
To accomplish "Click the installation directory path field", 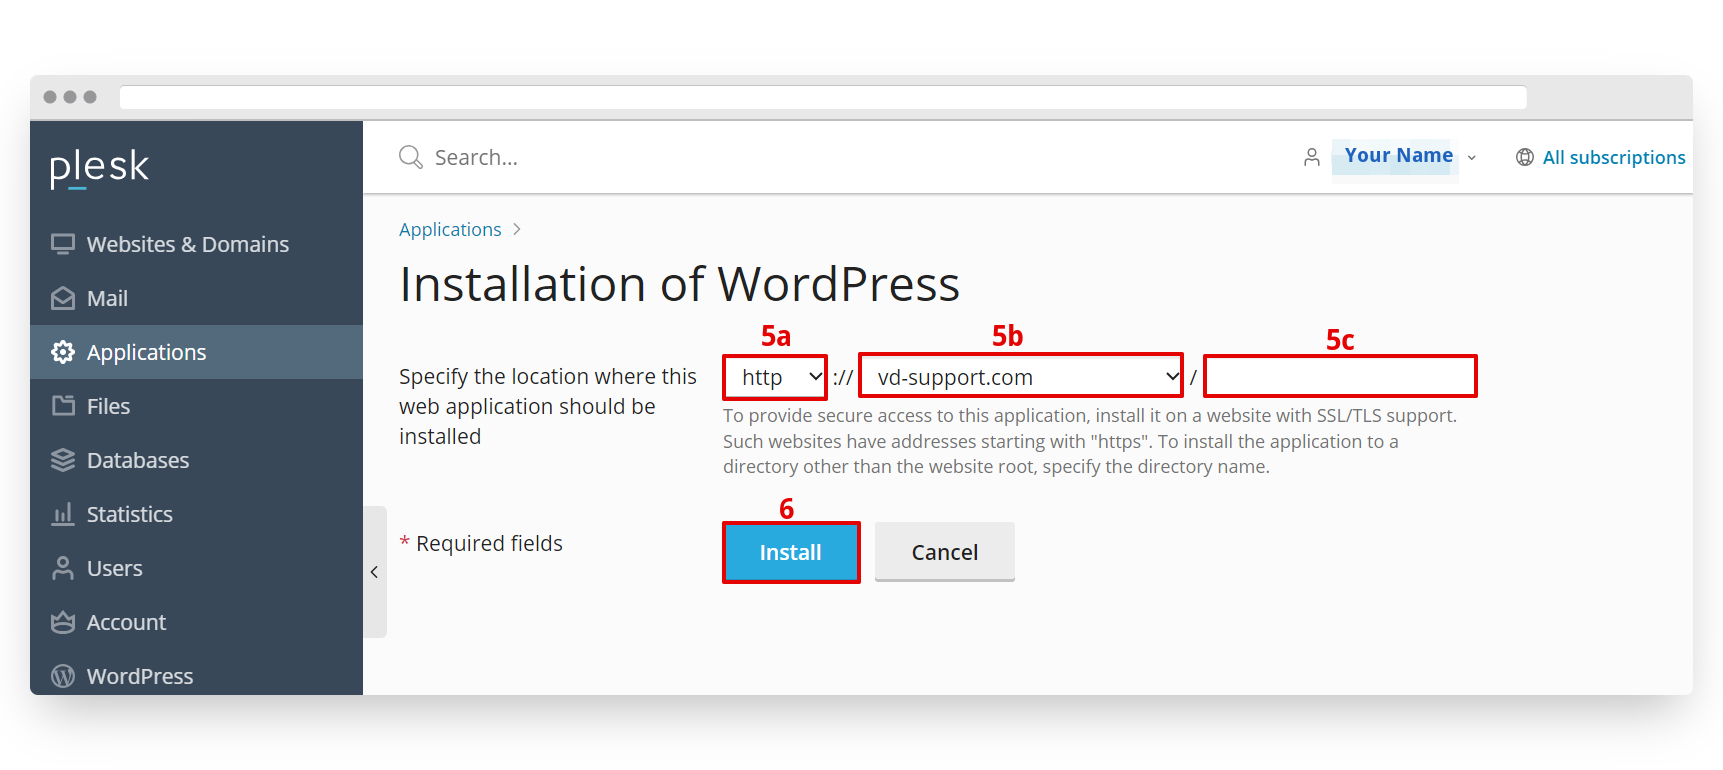I will pyautogui.click(x=1340, y=377).
